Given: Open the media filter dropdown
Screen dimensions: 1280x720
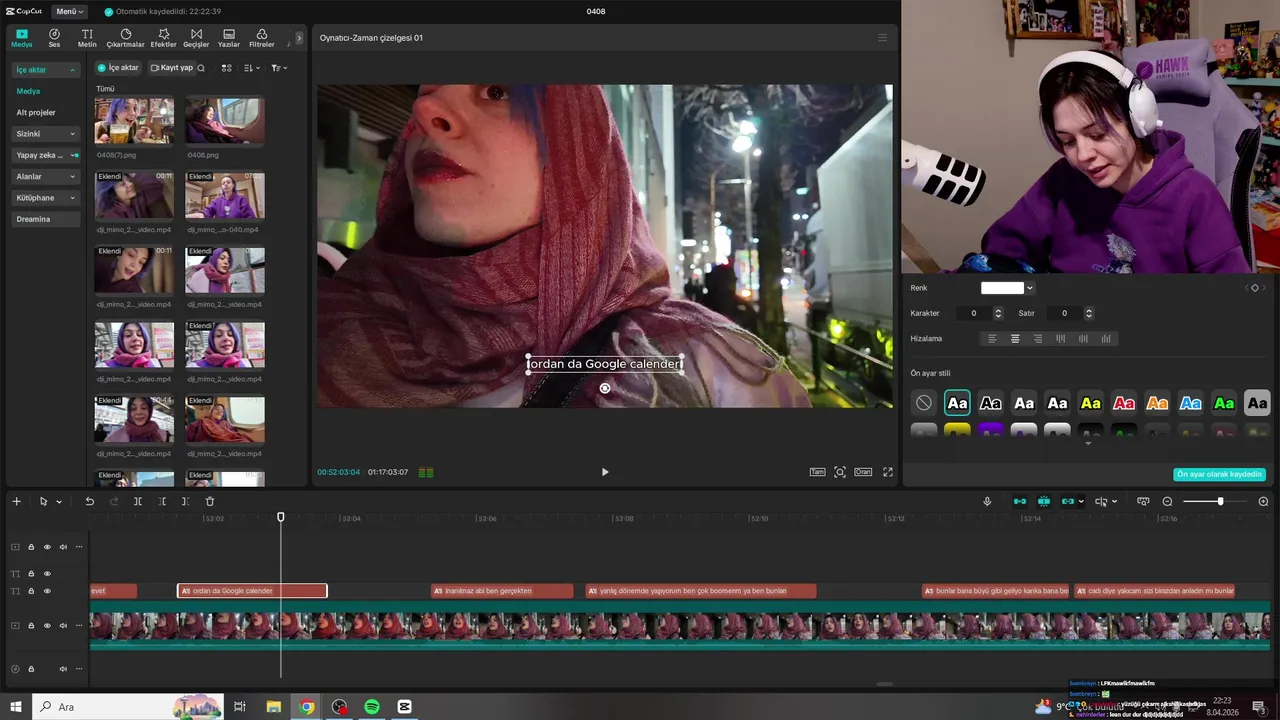Looking at the screenshot, I should pos(279,68).
